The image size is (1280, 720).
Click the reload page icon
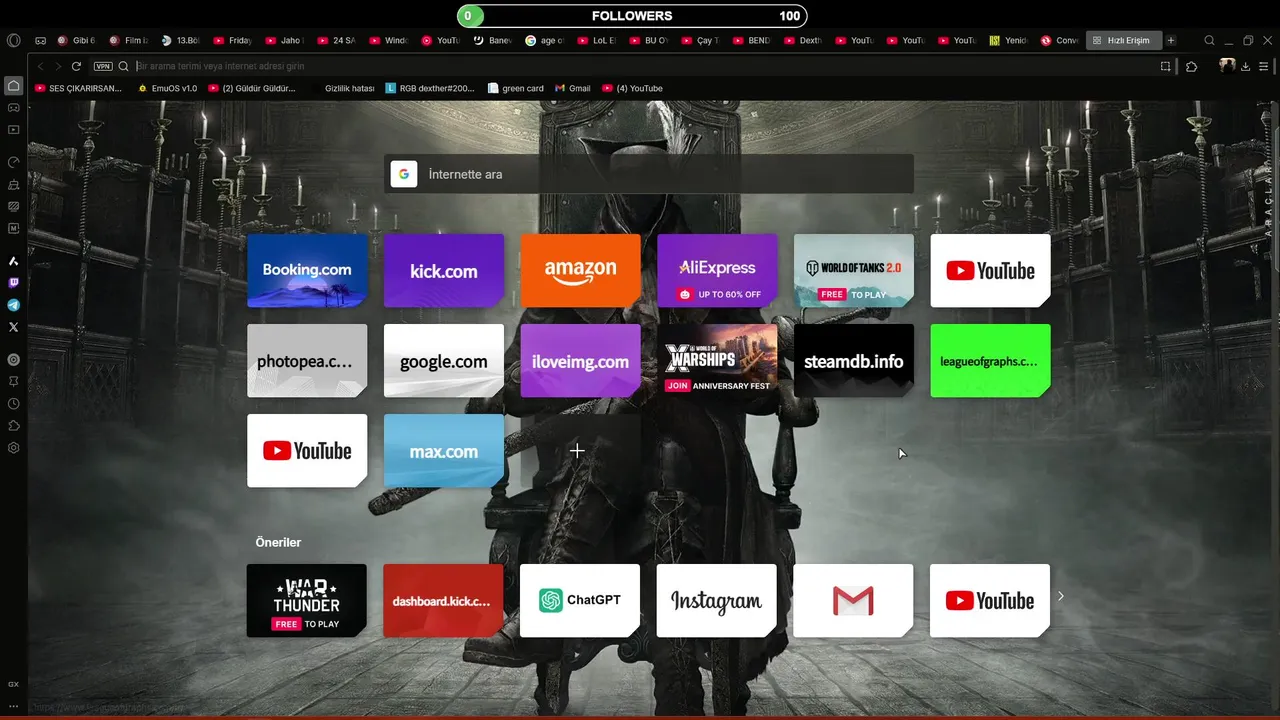(x=76, y=66)
